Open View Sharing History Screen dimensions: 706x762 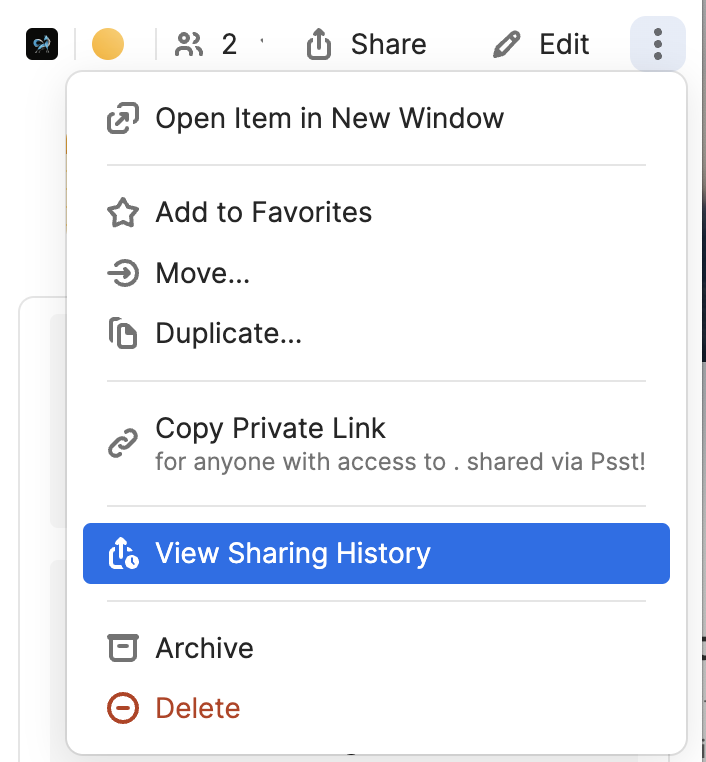[293, 554]
